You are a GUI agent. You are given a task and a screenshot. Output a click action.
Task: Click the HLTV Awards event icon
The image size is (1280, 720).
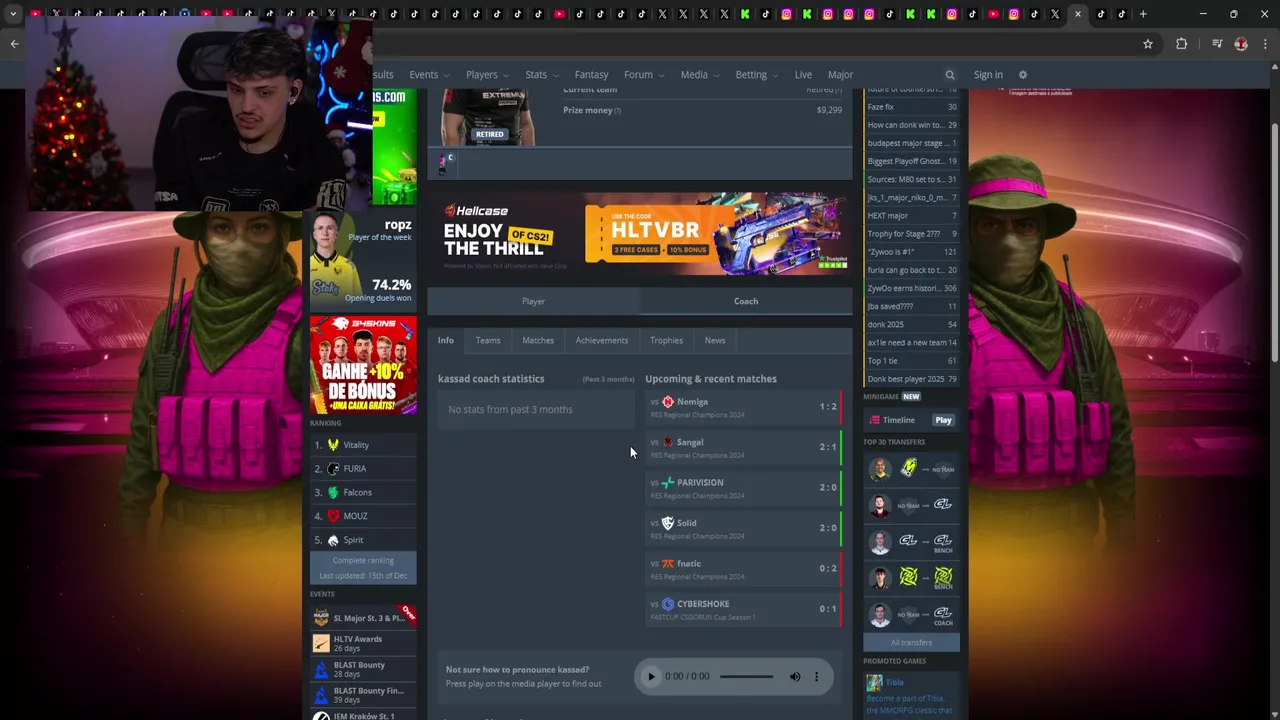pyautogui.click(x=321, y=643)
